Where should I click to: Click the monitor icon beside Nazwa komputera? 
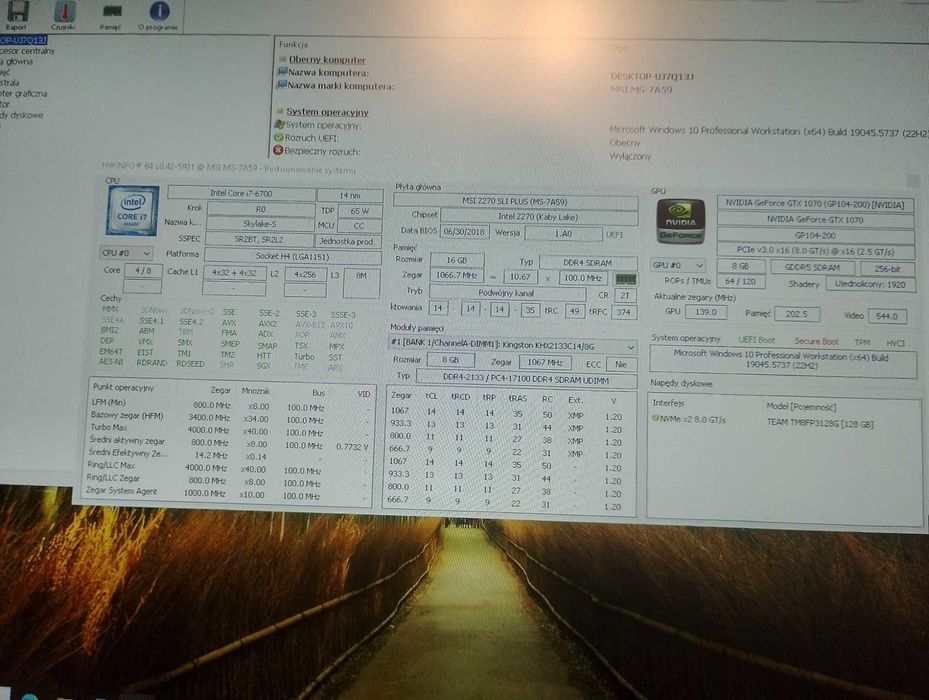[x=283, y=72]
